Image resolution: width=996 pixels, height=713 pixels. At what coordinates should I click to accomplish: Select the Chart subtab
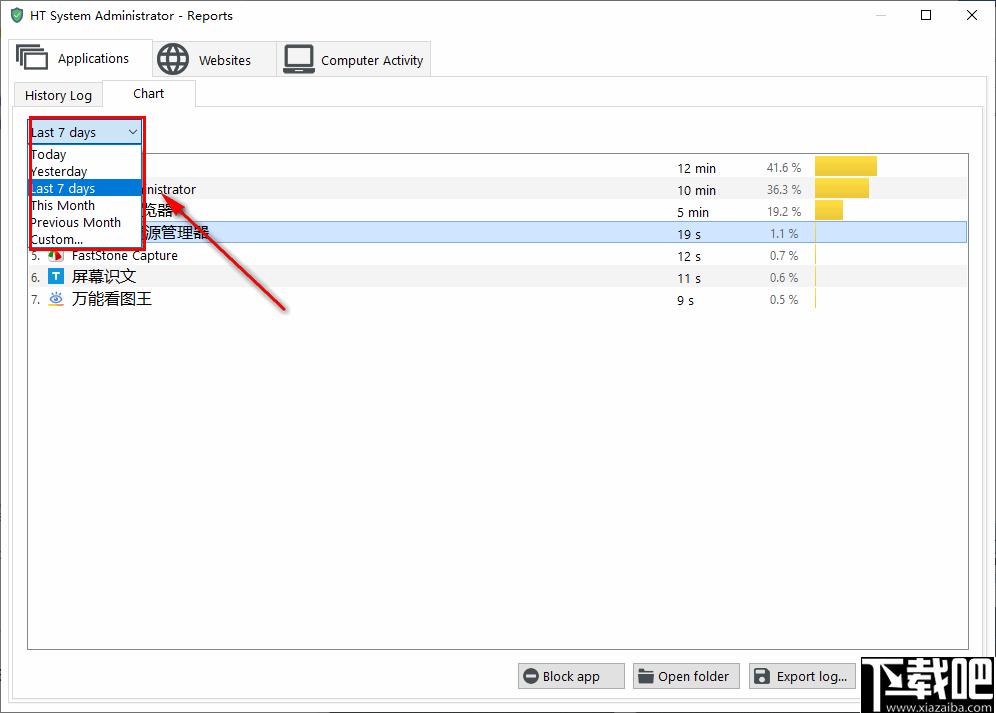[x=149, y=93]
